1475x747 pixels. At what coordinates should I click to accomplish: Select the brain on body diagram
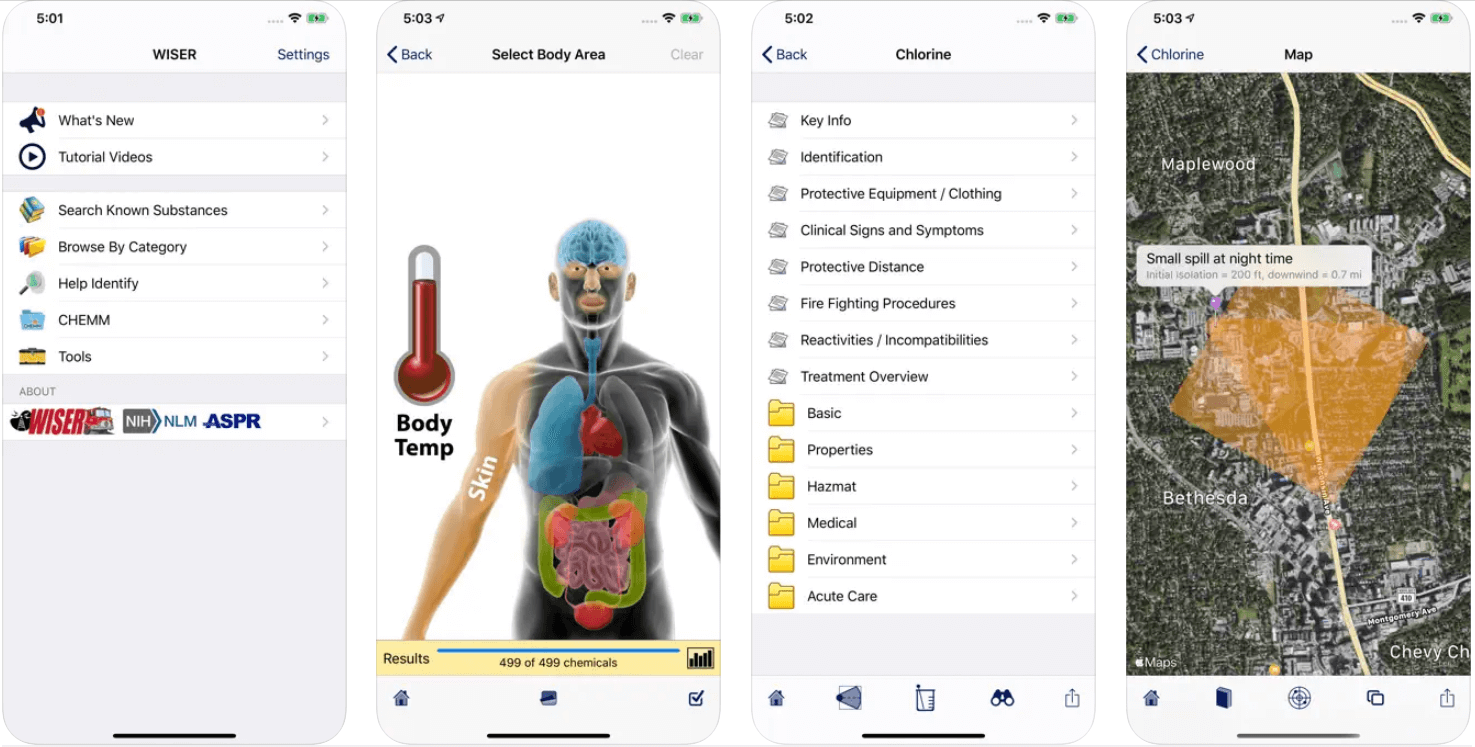592,242
